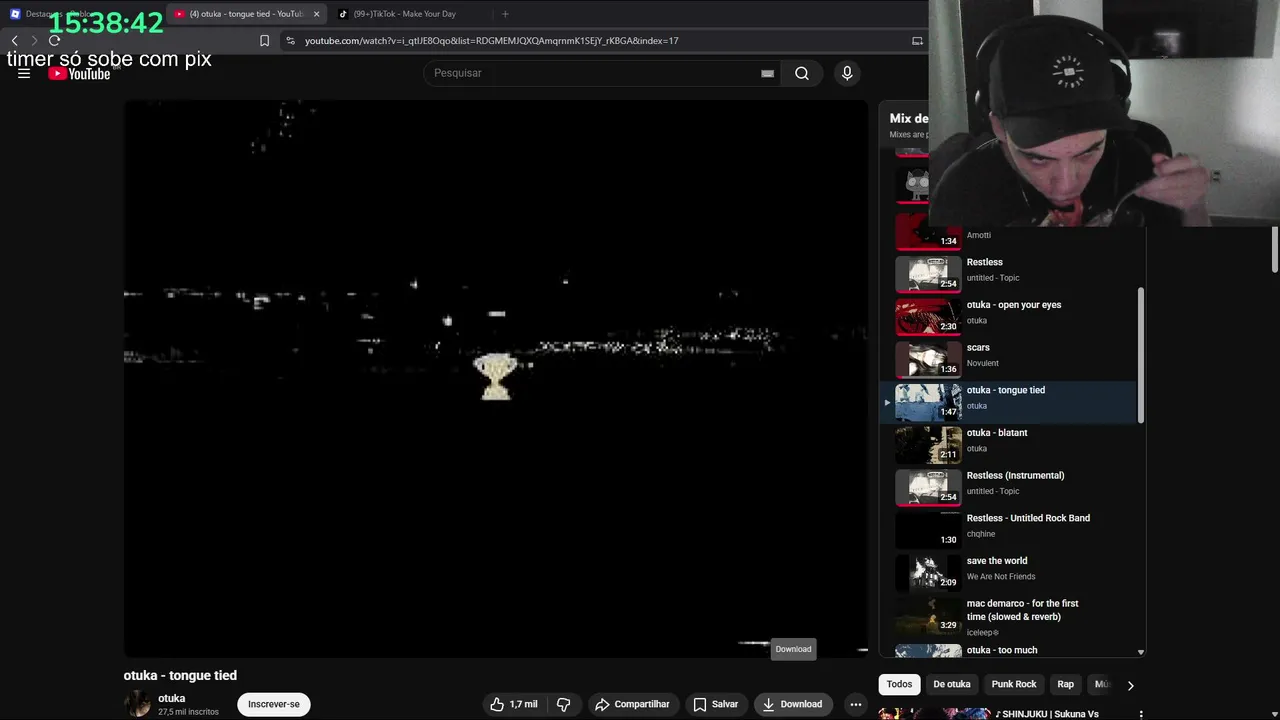Click inside the video player area
The height and width of the screenshot is (720, 1280).
click(496, 378)
